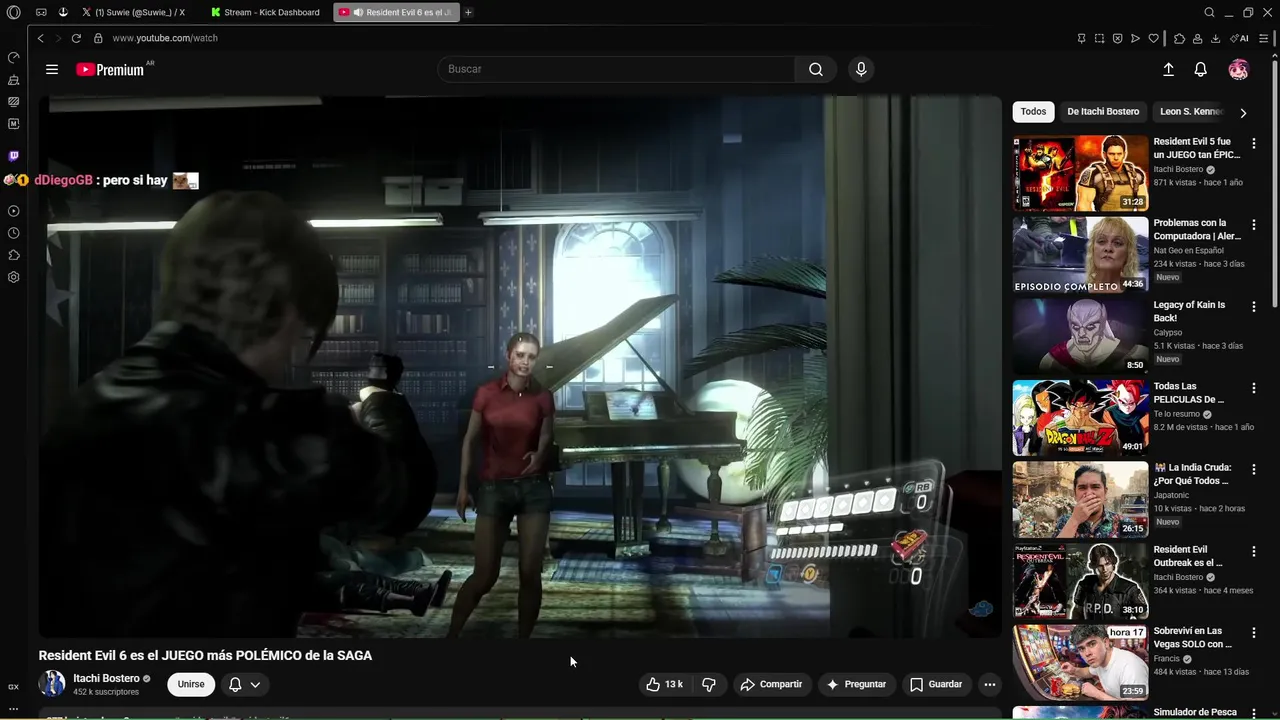Take snapshot with dashed-square icon
Viewport: 1280px width, 720px height.
tap(1099, 38)
